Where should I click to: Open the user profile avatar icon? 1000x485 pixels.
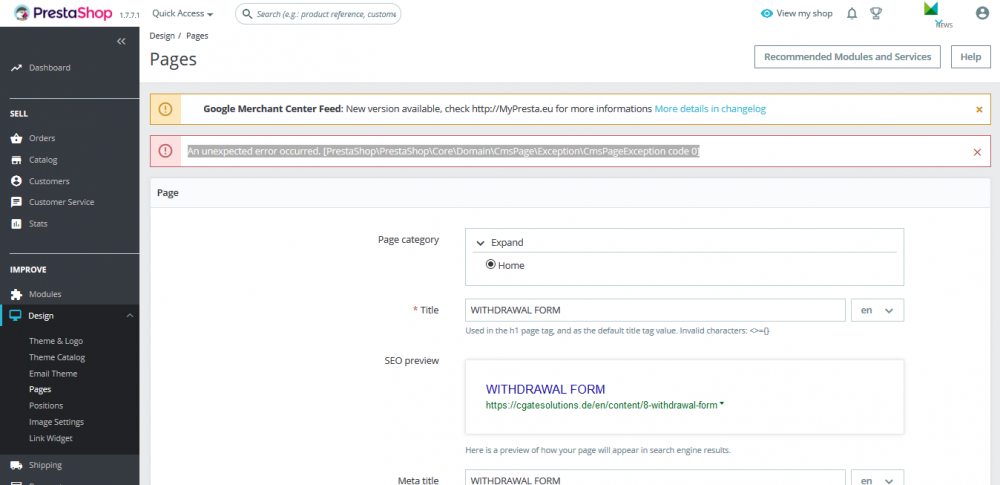pyautogui.click(x=982, y=13)
